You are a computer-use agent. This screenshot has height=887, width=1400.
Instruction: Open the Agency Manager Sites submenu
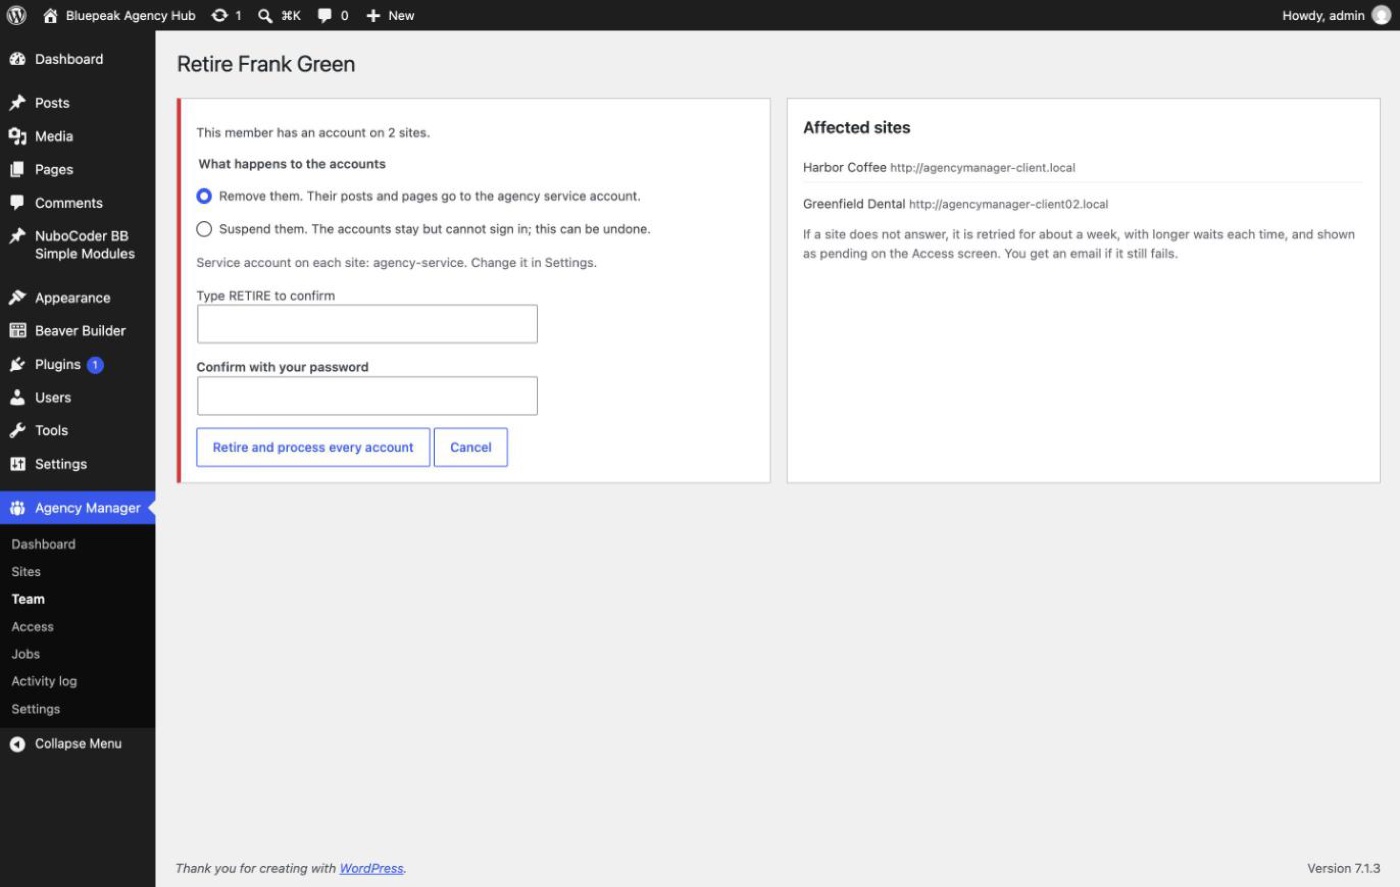26,572
